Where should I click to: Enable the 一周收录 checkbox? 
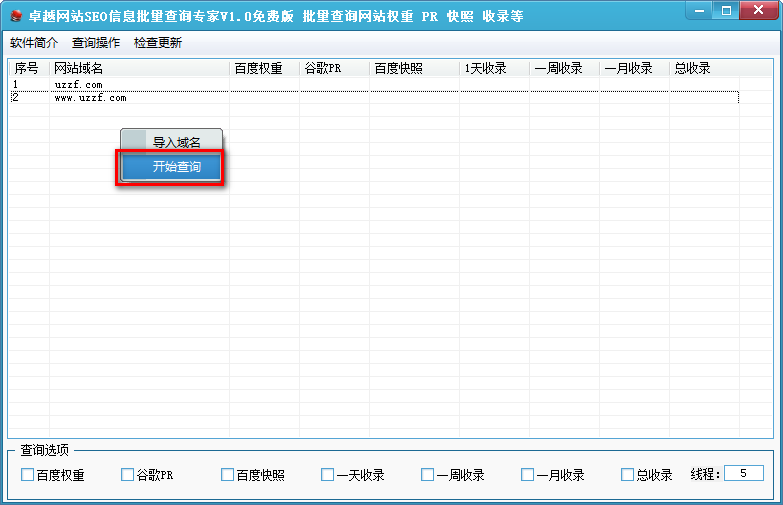coord(427,475)
